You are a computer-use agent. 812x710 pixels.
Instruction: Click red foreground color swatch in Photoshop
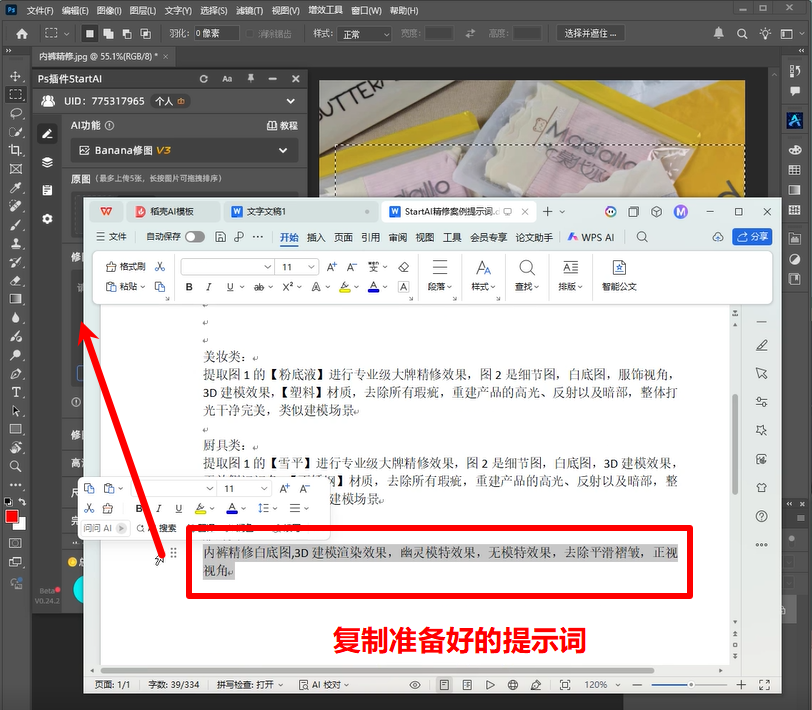[11, 516]
